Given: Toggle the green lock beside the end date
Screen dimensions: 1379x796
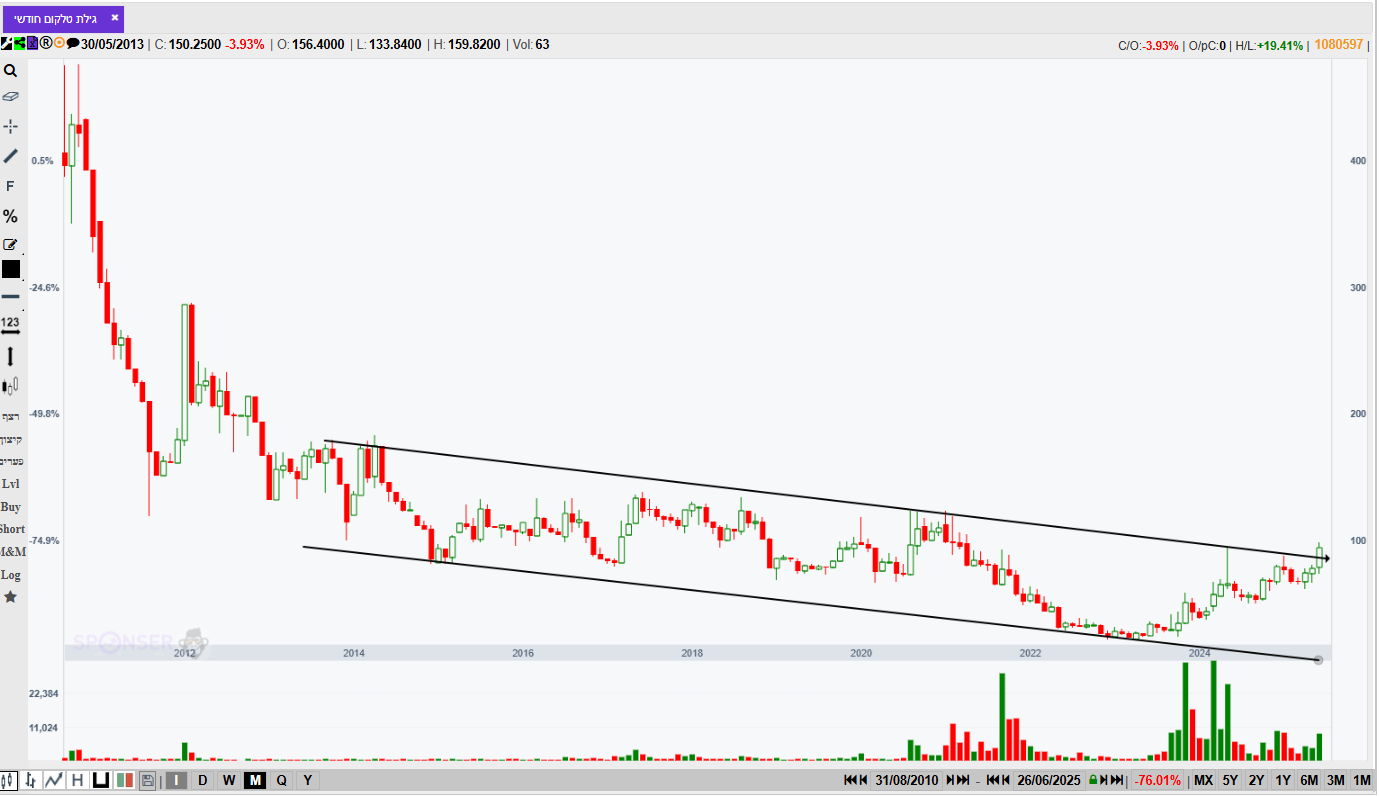Looking at the screenshot, I should pyautogui.click(x=1093, y=780).
